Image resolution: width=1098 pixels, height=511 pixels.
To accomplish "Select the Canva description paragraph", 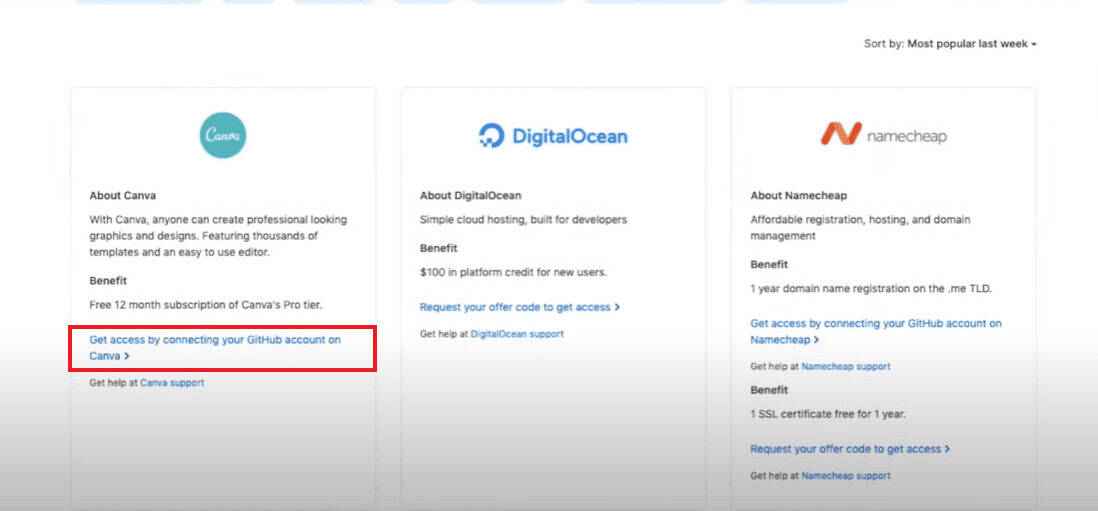I will click(x=218, y=236).
